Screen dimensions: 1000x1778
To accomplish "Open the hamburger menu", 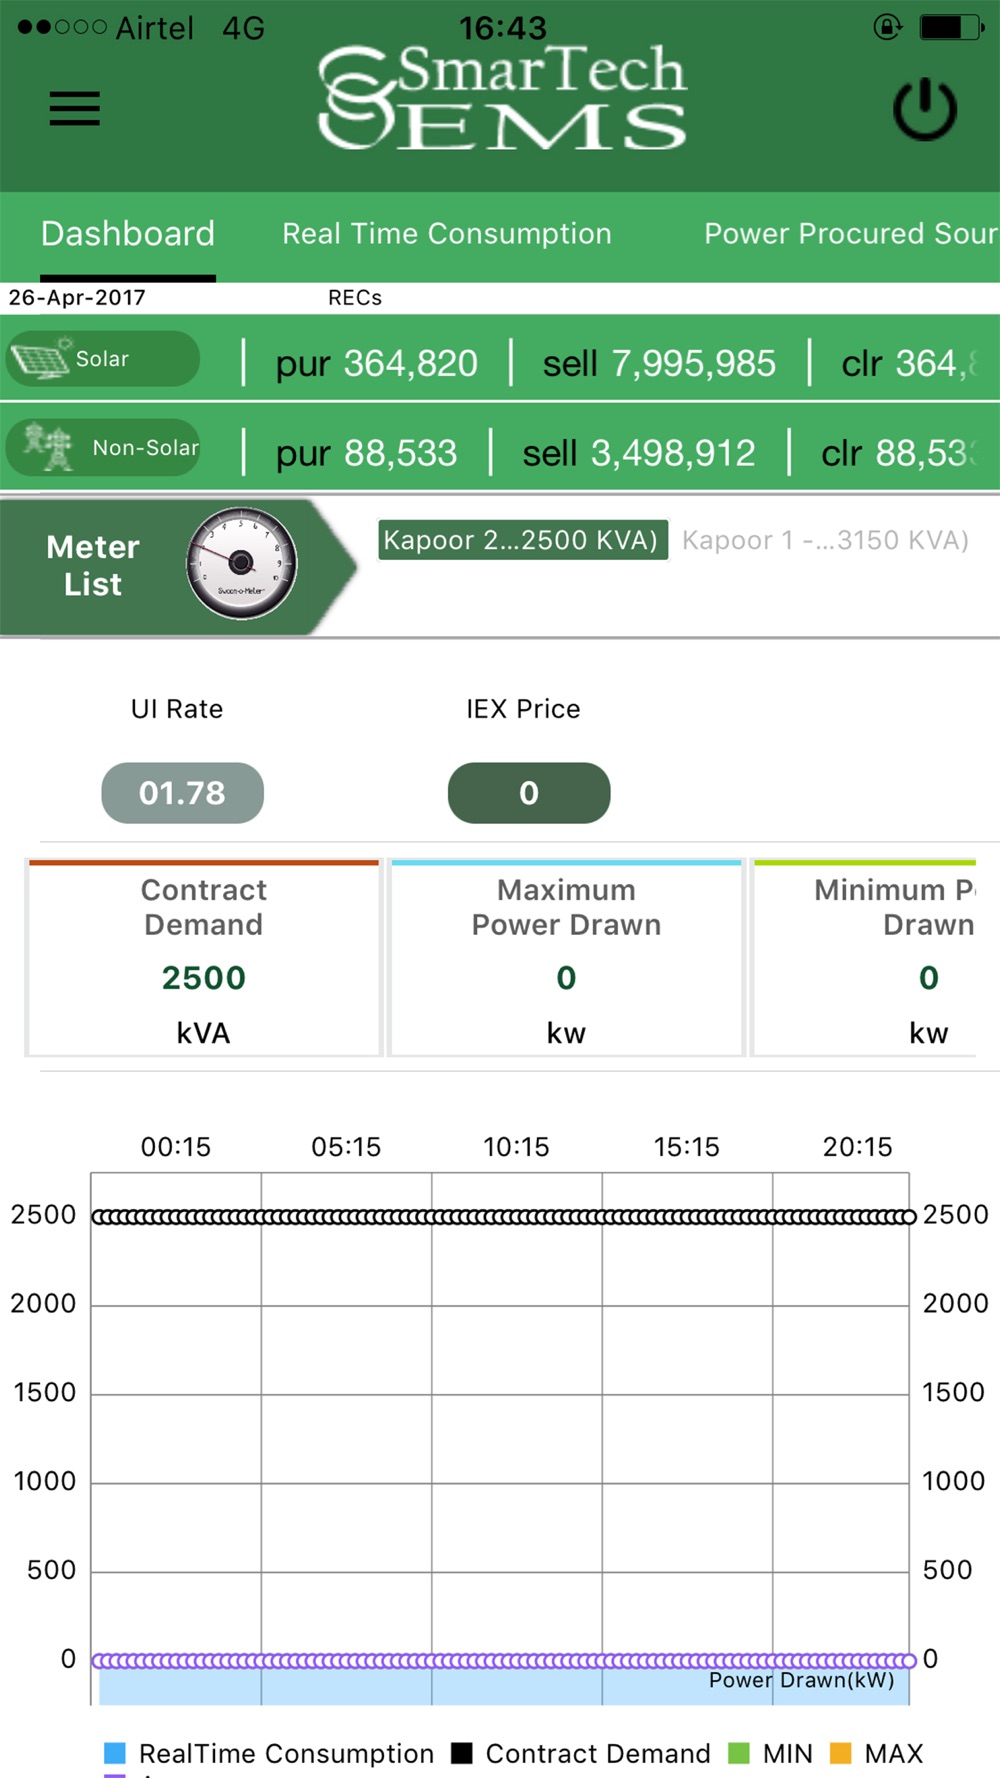I will 75,109.
